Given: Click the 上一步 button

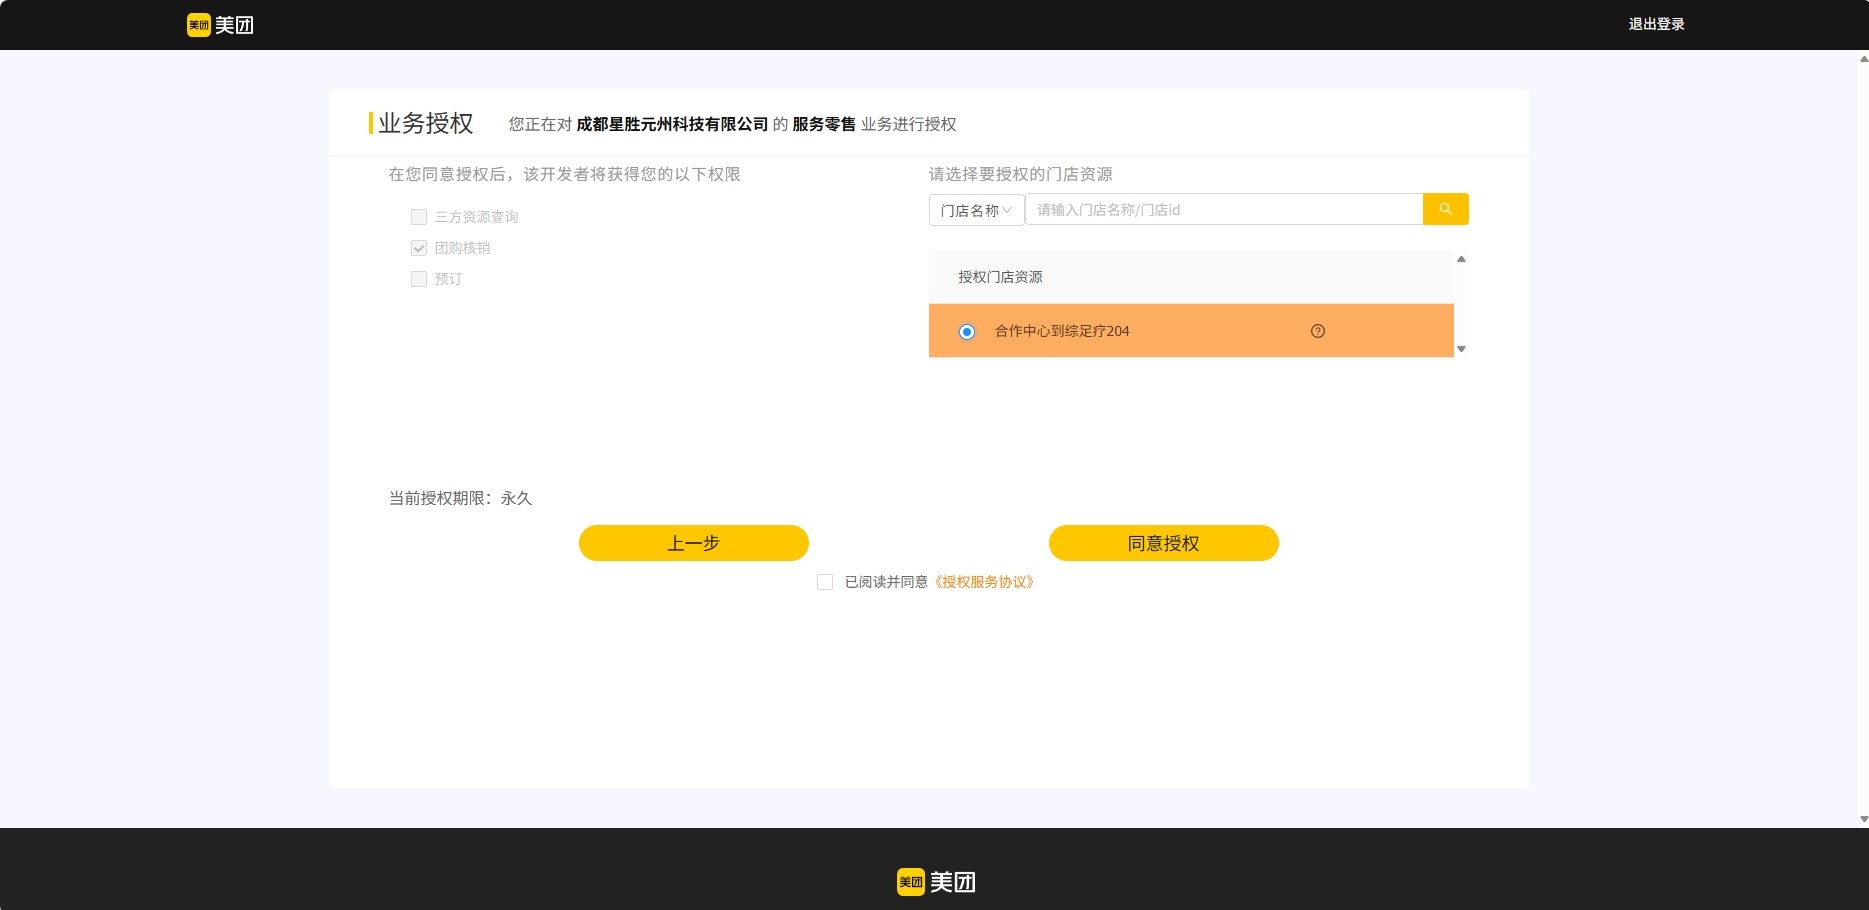Looking at the screenshot, I should 694,543.
